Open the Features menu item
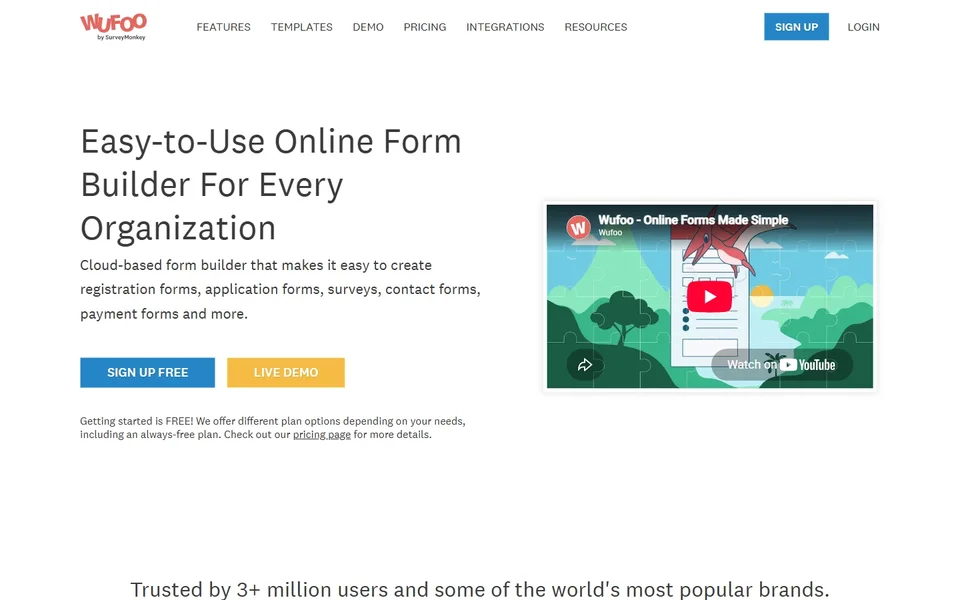Image resolution: width=960 pixels, height=600 pixels. [223, 27]
